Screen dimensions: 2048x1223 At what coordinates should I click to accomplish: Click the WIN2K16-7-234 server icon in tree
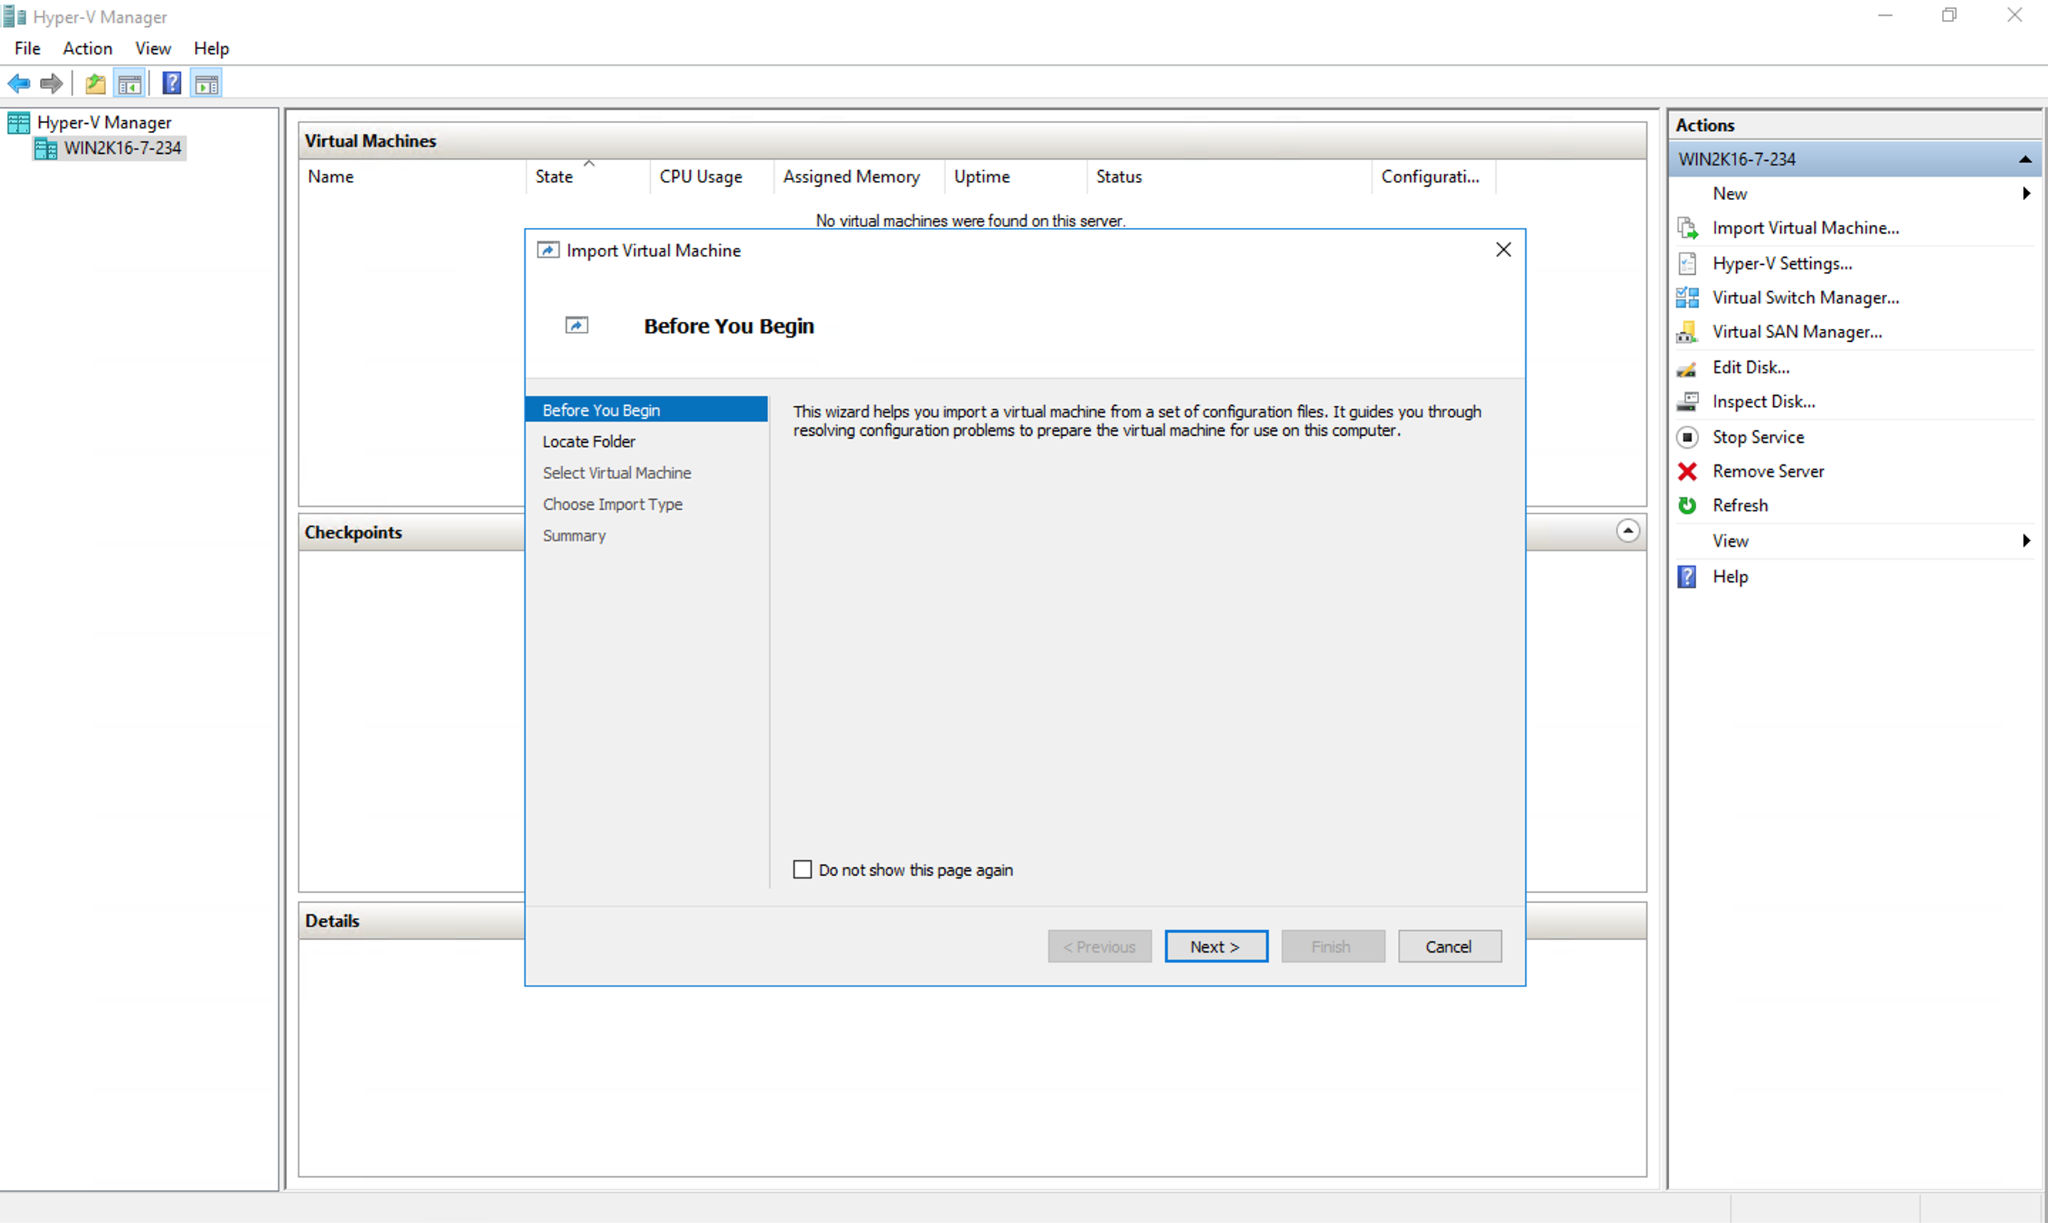click(46, 148)
